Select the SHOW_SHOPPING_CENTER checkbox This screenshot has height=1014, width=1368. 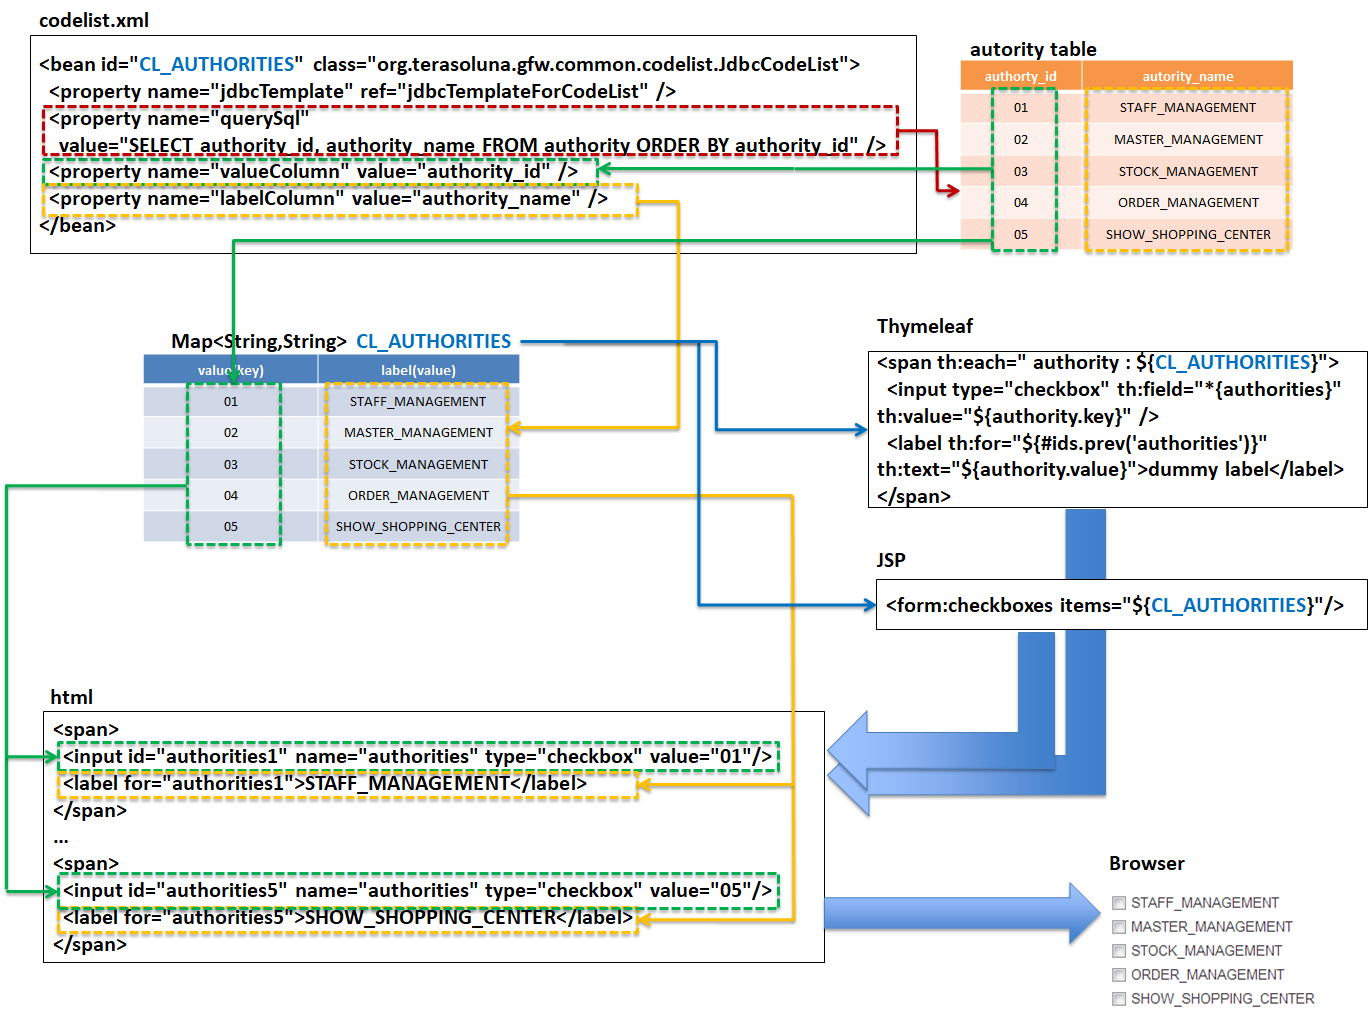(1119, 999)
